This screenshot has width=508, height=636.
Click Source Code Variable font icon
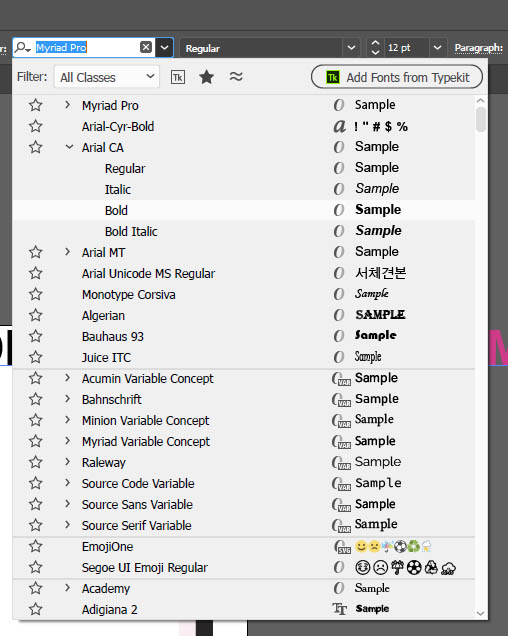341,484
